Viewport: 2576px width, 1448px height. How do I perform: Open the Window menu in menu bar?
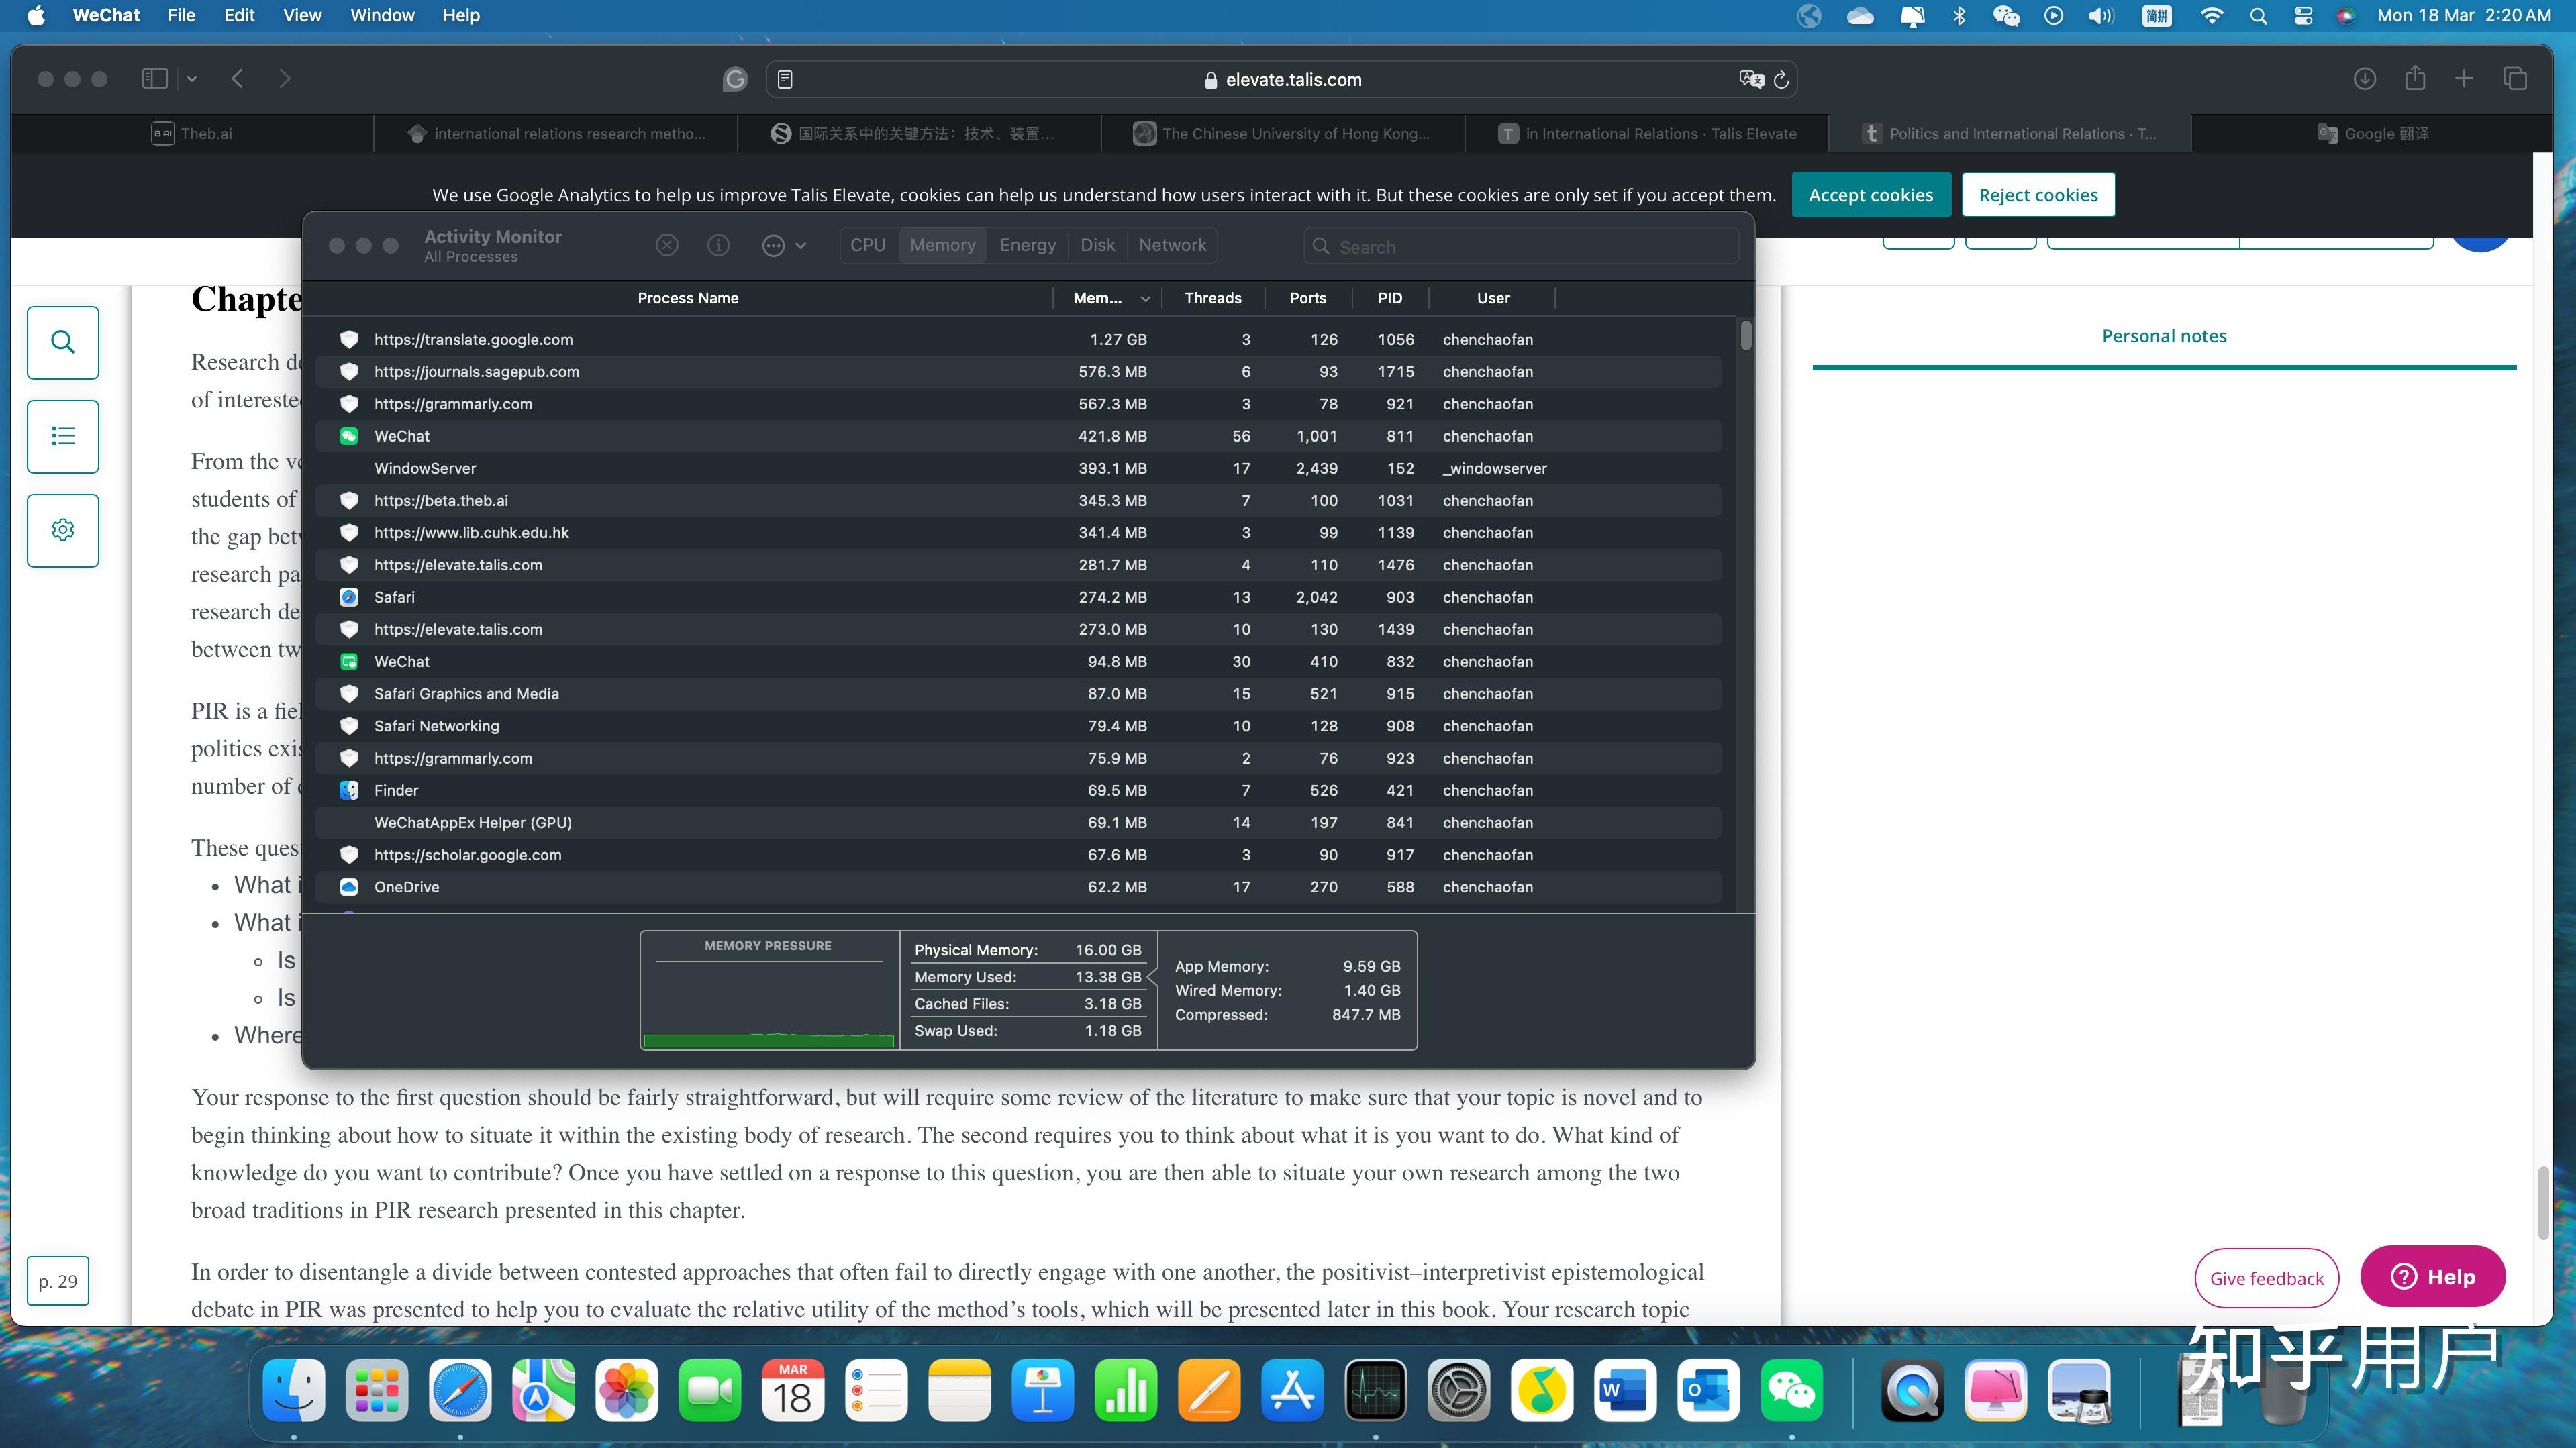coord(382,15)
